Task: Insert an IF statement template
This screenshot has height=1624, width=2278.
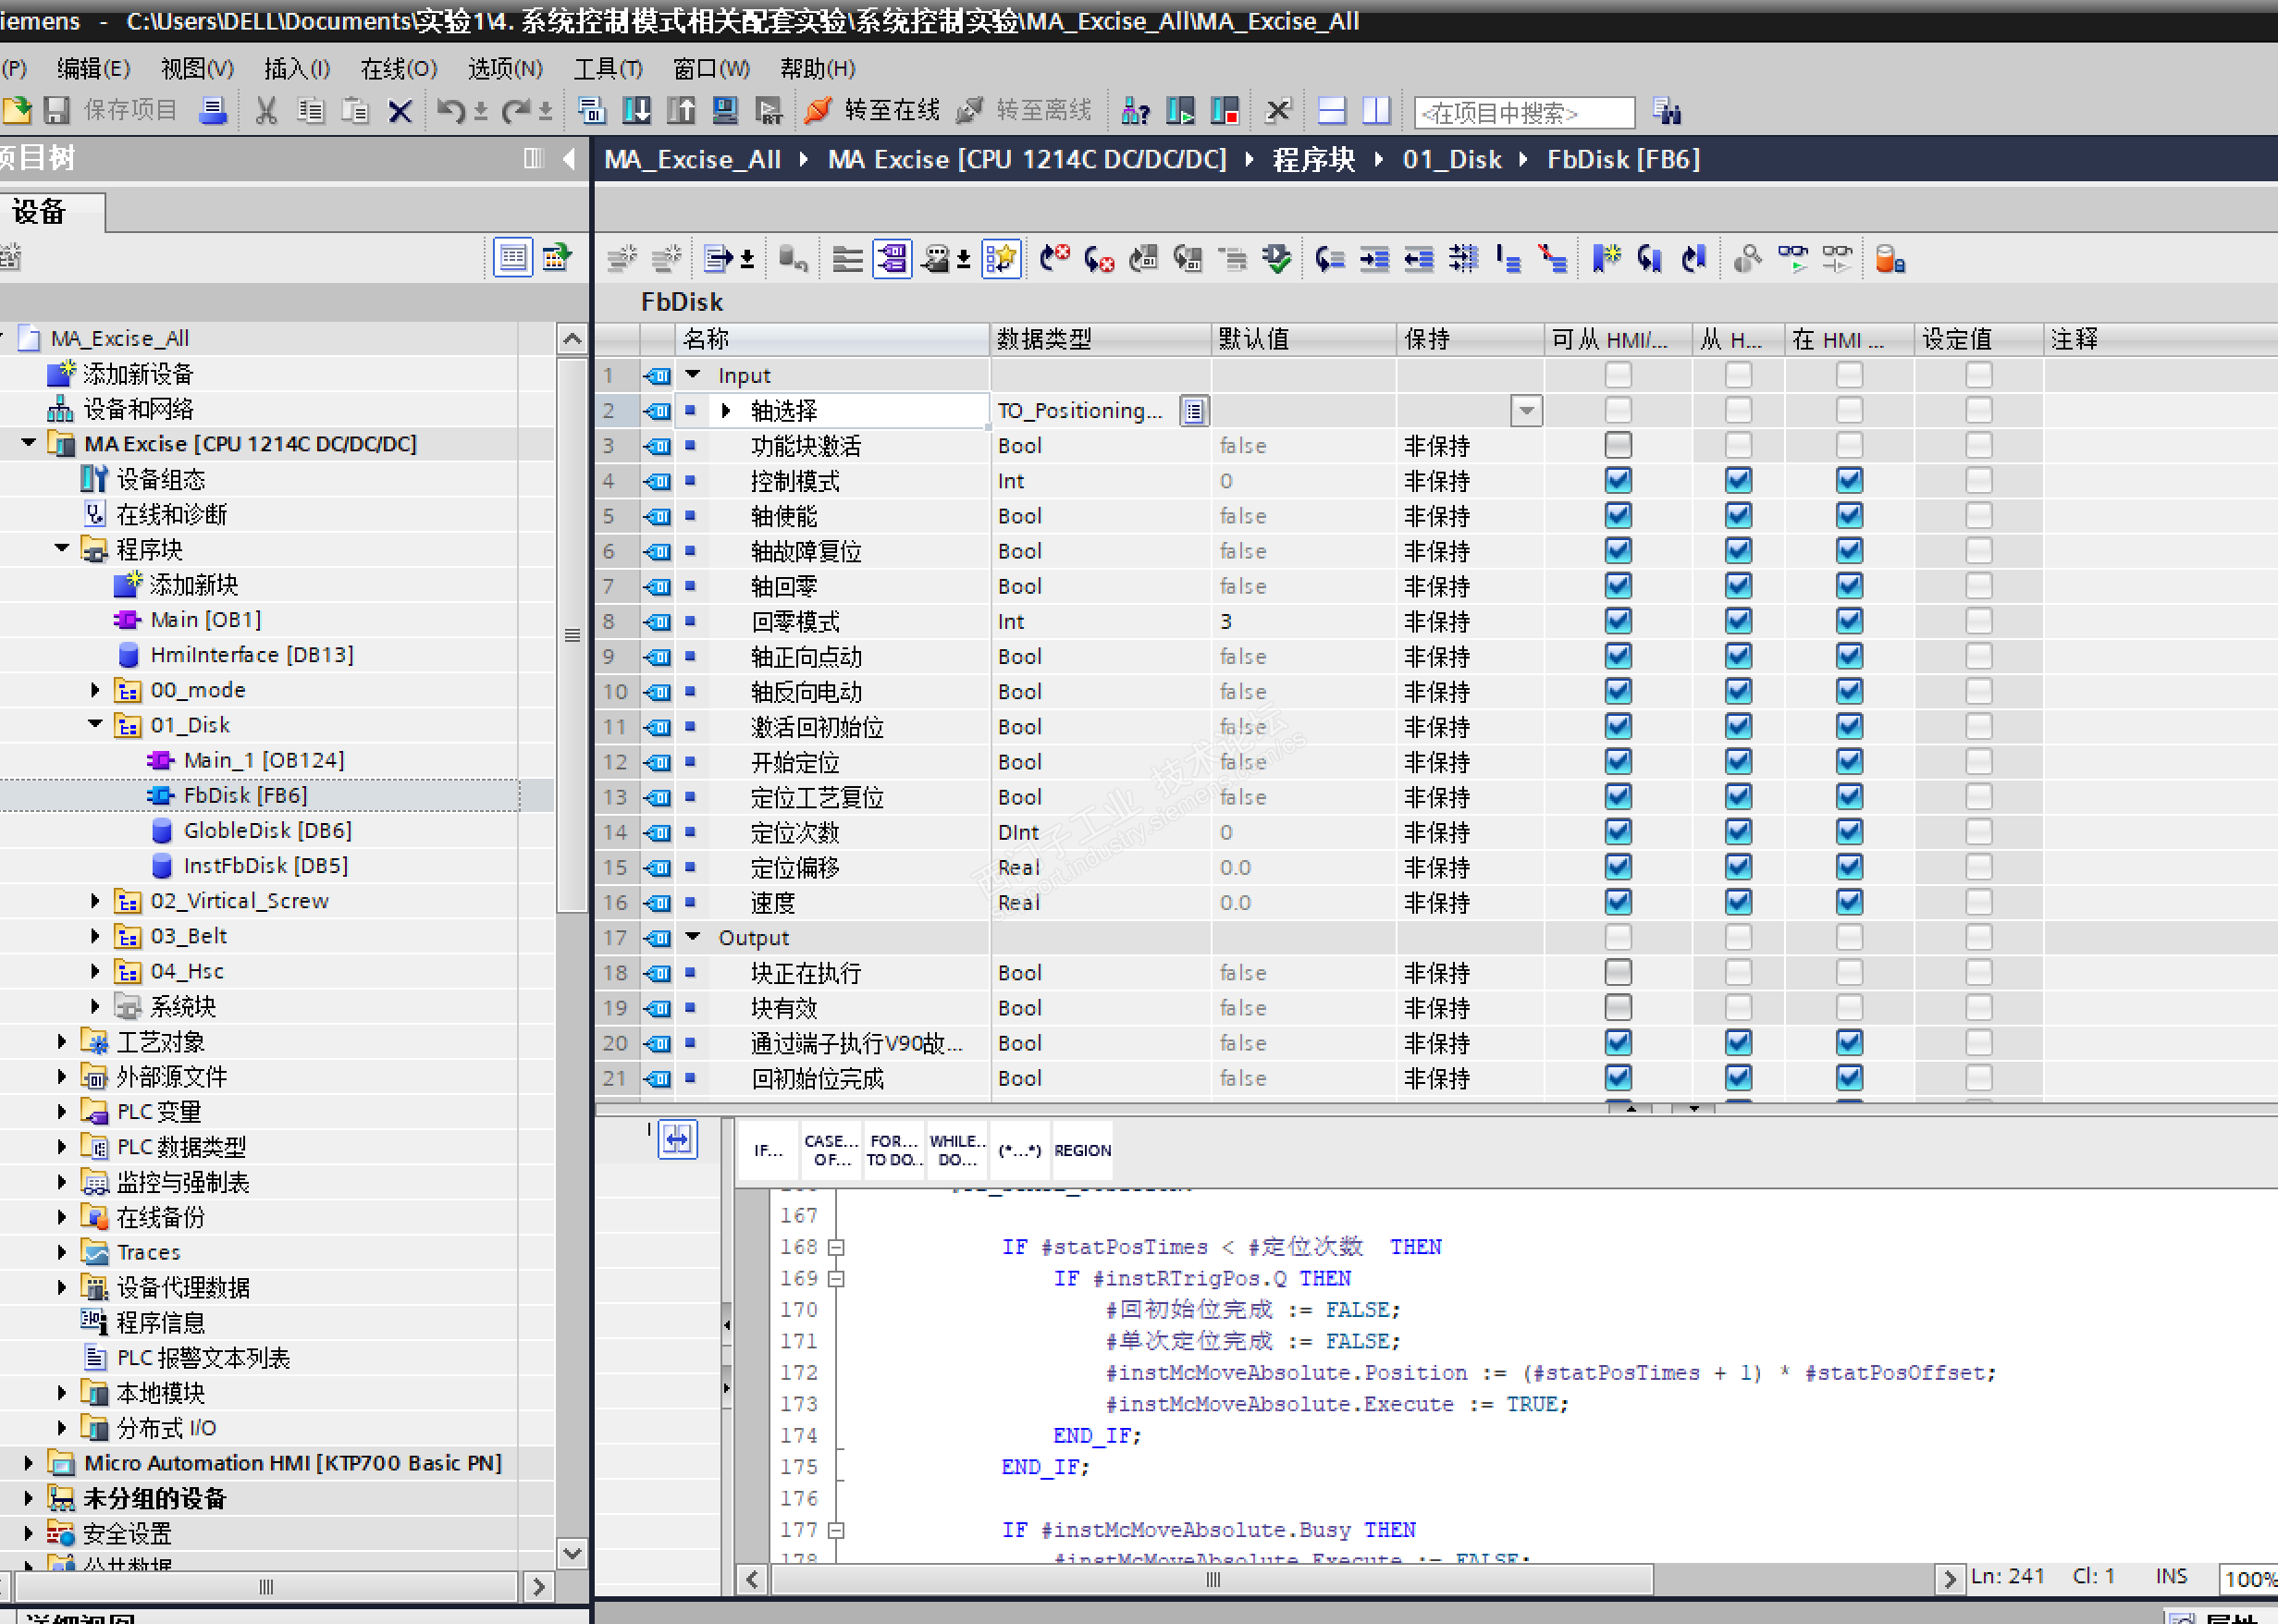Action: pos(768,1150)
